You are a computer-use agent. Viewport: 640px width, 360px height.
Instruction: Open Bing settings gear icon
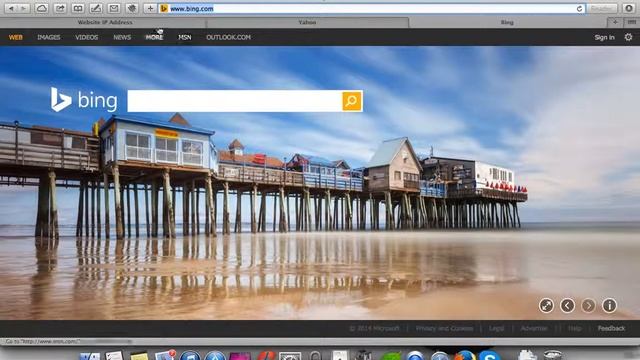pyautogui.click(x=628, y=37)
